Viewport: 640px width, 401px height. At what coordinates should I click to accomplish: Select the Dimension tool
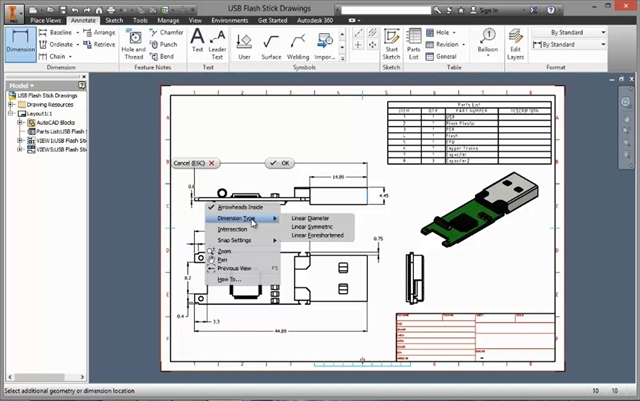click(20, 44)
